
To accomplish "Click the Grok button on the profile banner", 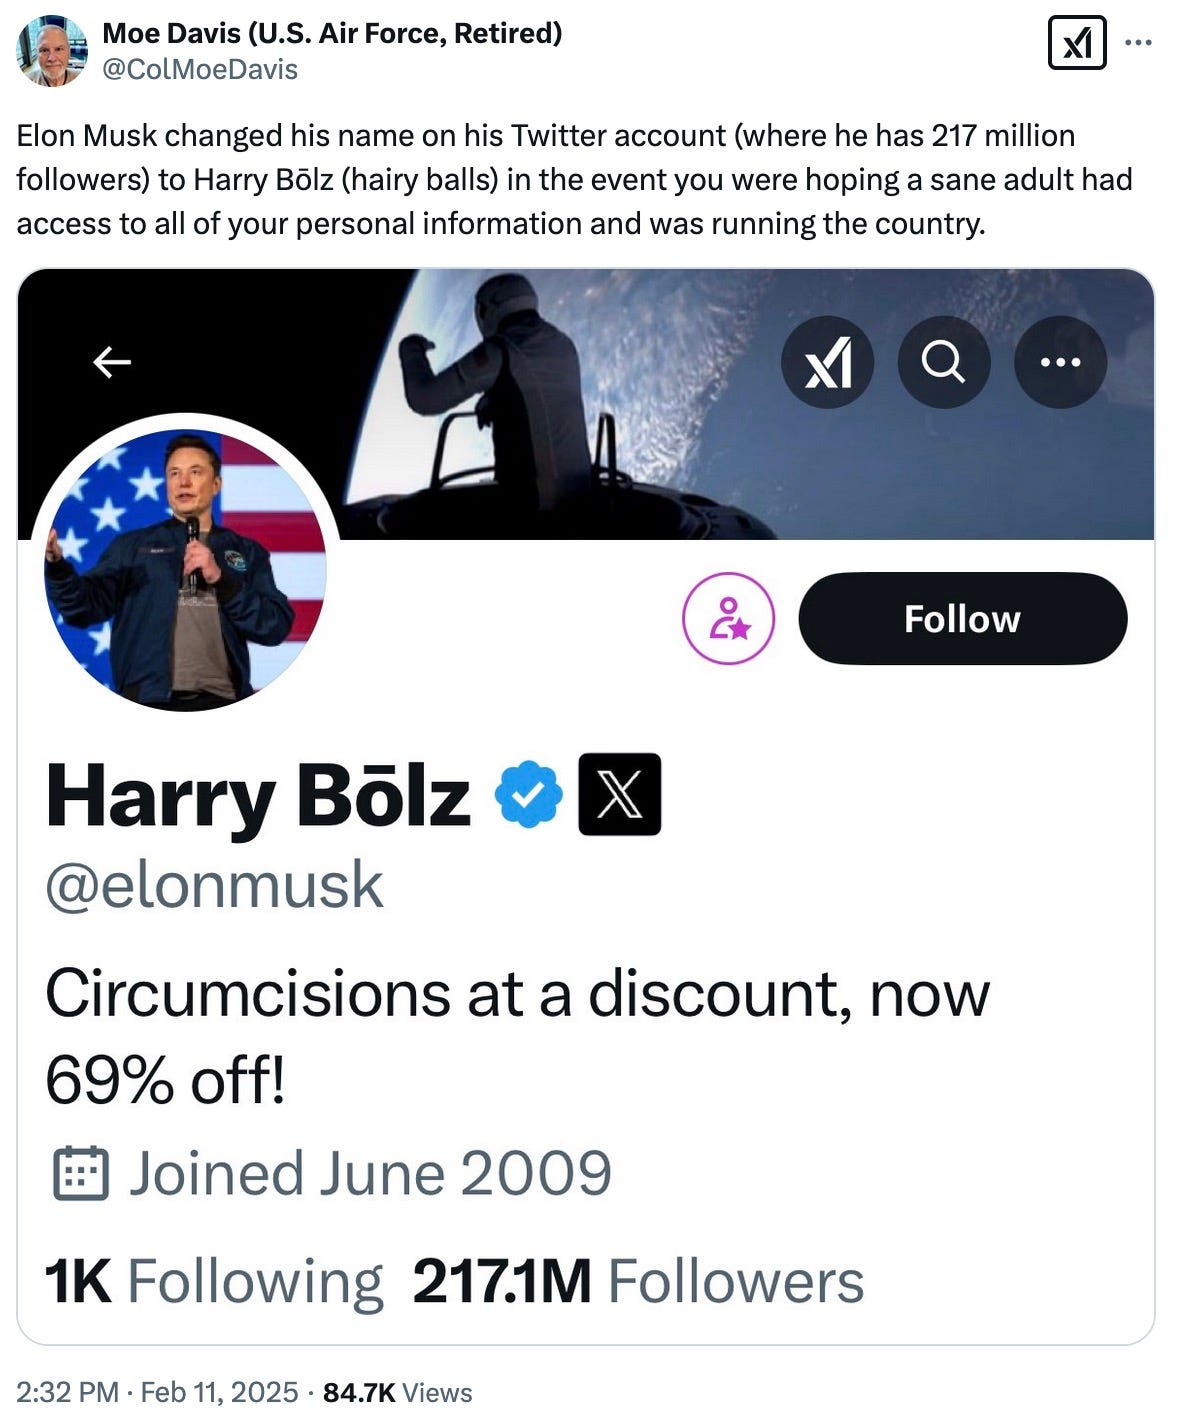I will (827, 362).
